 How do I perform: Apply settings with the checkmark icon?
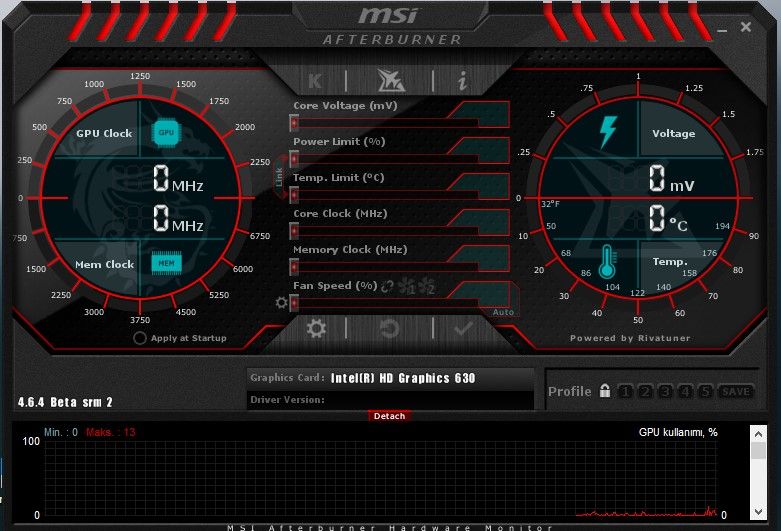coord(463,328)
